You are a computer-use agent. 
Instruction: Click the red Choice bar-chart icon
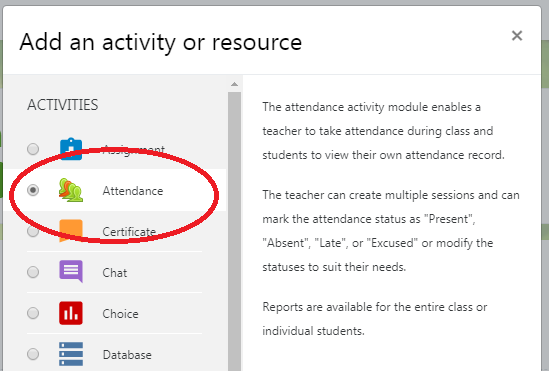71,313
